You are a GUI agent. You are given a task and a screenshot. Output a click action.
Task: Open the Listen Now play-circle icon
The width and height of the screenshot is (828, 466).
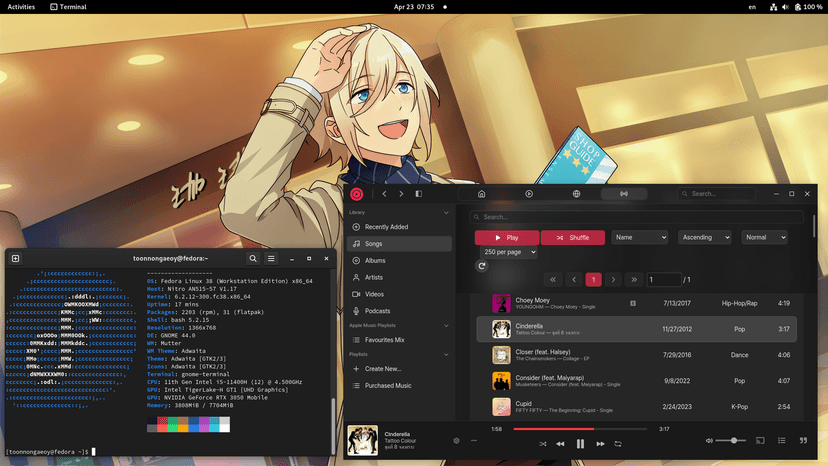529,194
